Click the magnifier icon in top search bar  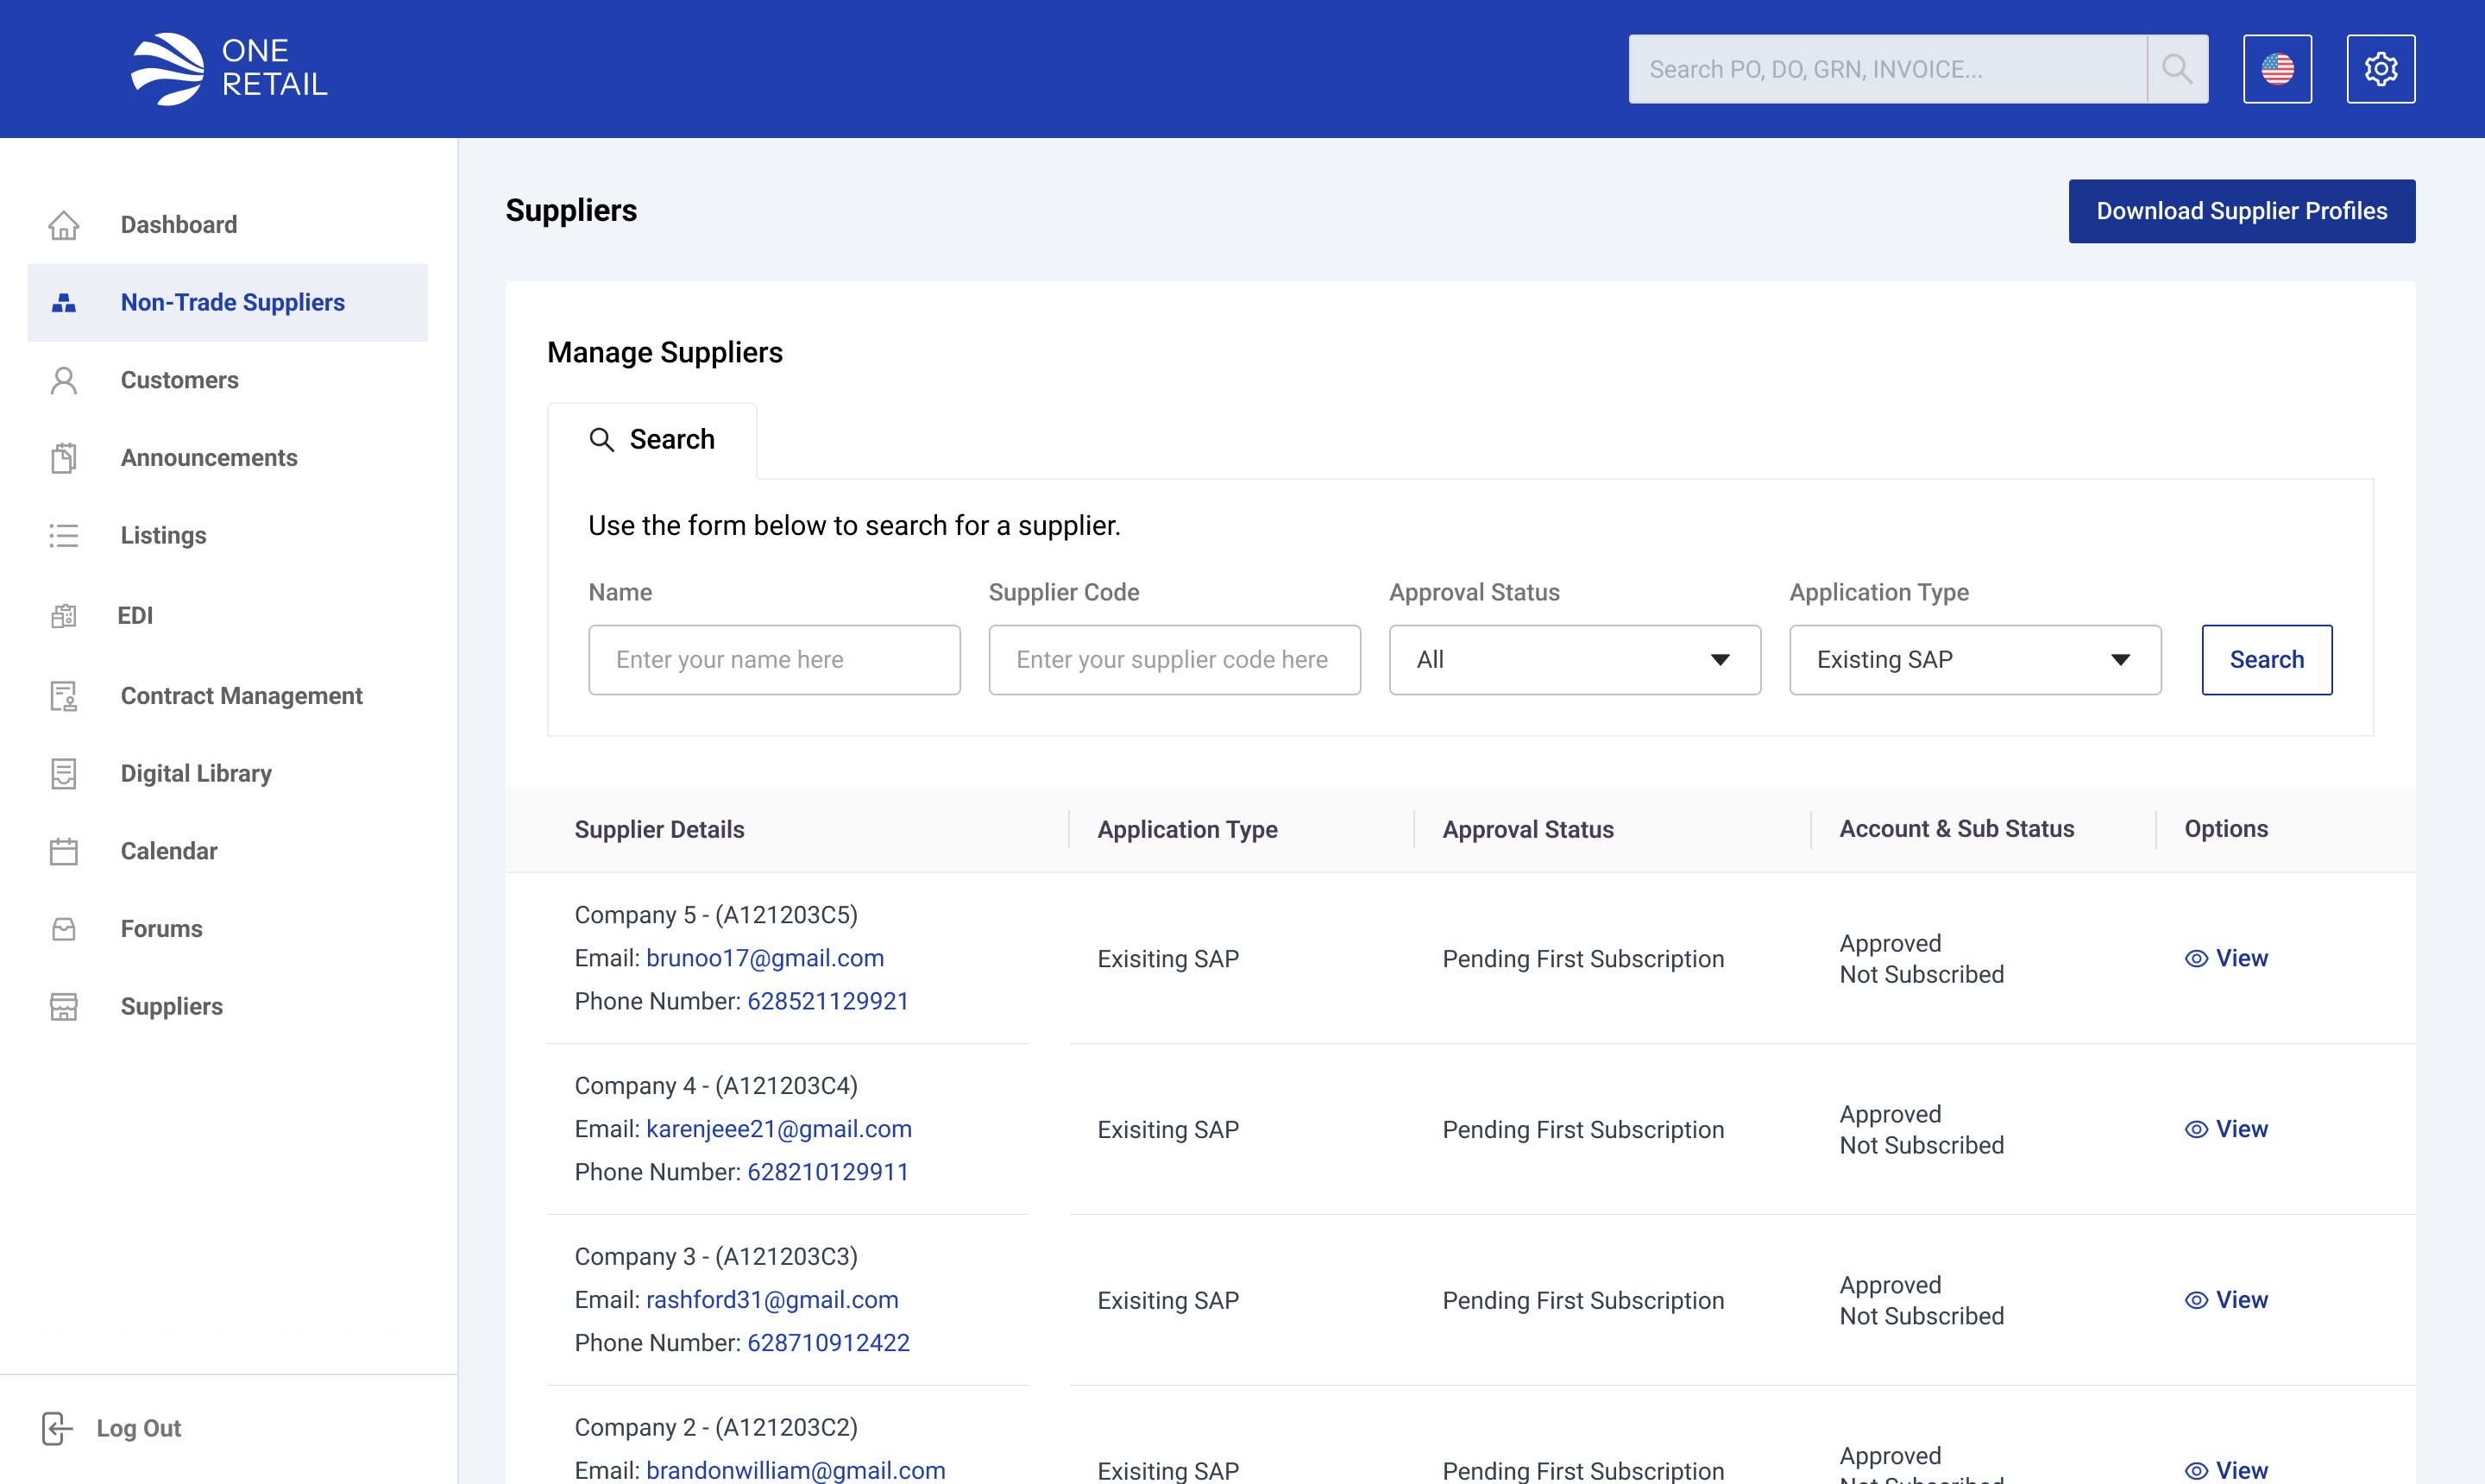(2177, 69)
